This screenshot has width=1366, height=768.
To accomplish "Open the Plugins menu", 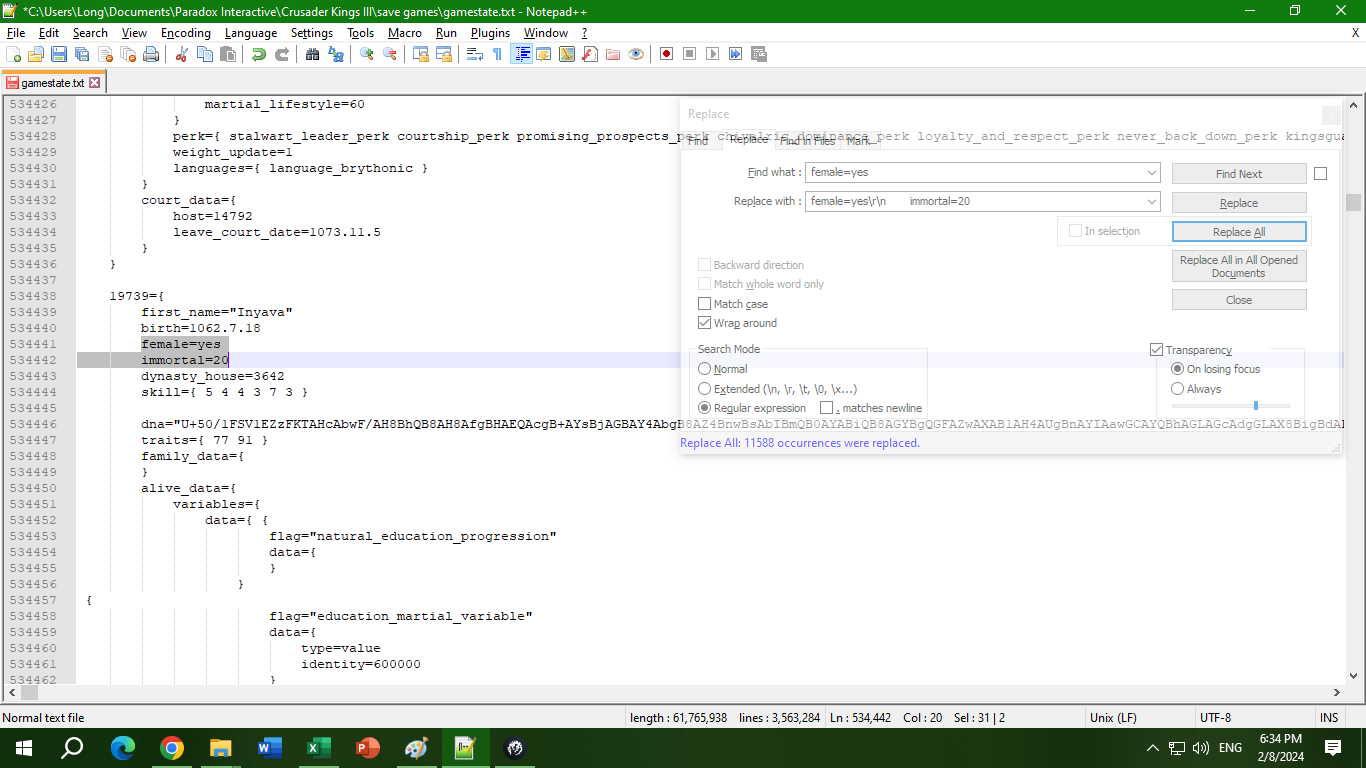I will point(490,33).
